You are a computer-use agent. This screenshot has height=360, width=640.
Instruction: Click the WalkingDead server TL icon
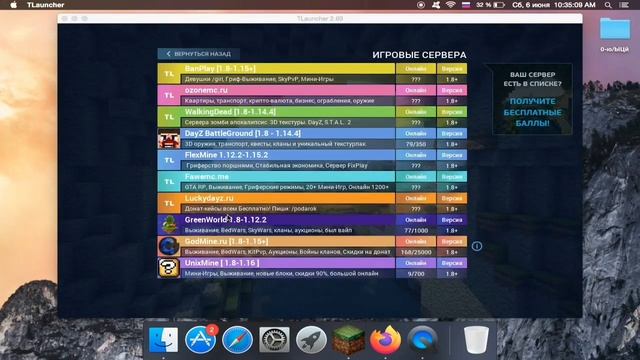click(x=169, y=117)
